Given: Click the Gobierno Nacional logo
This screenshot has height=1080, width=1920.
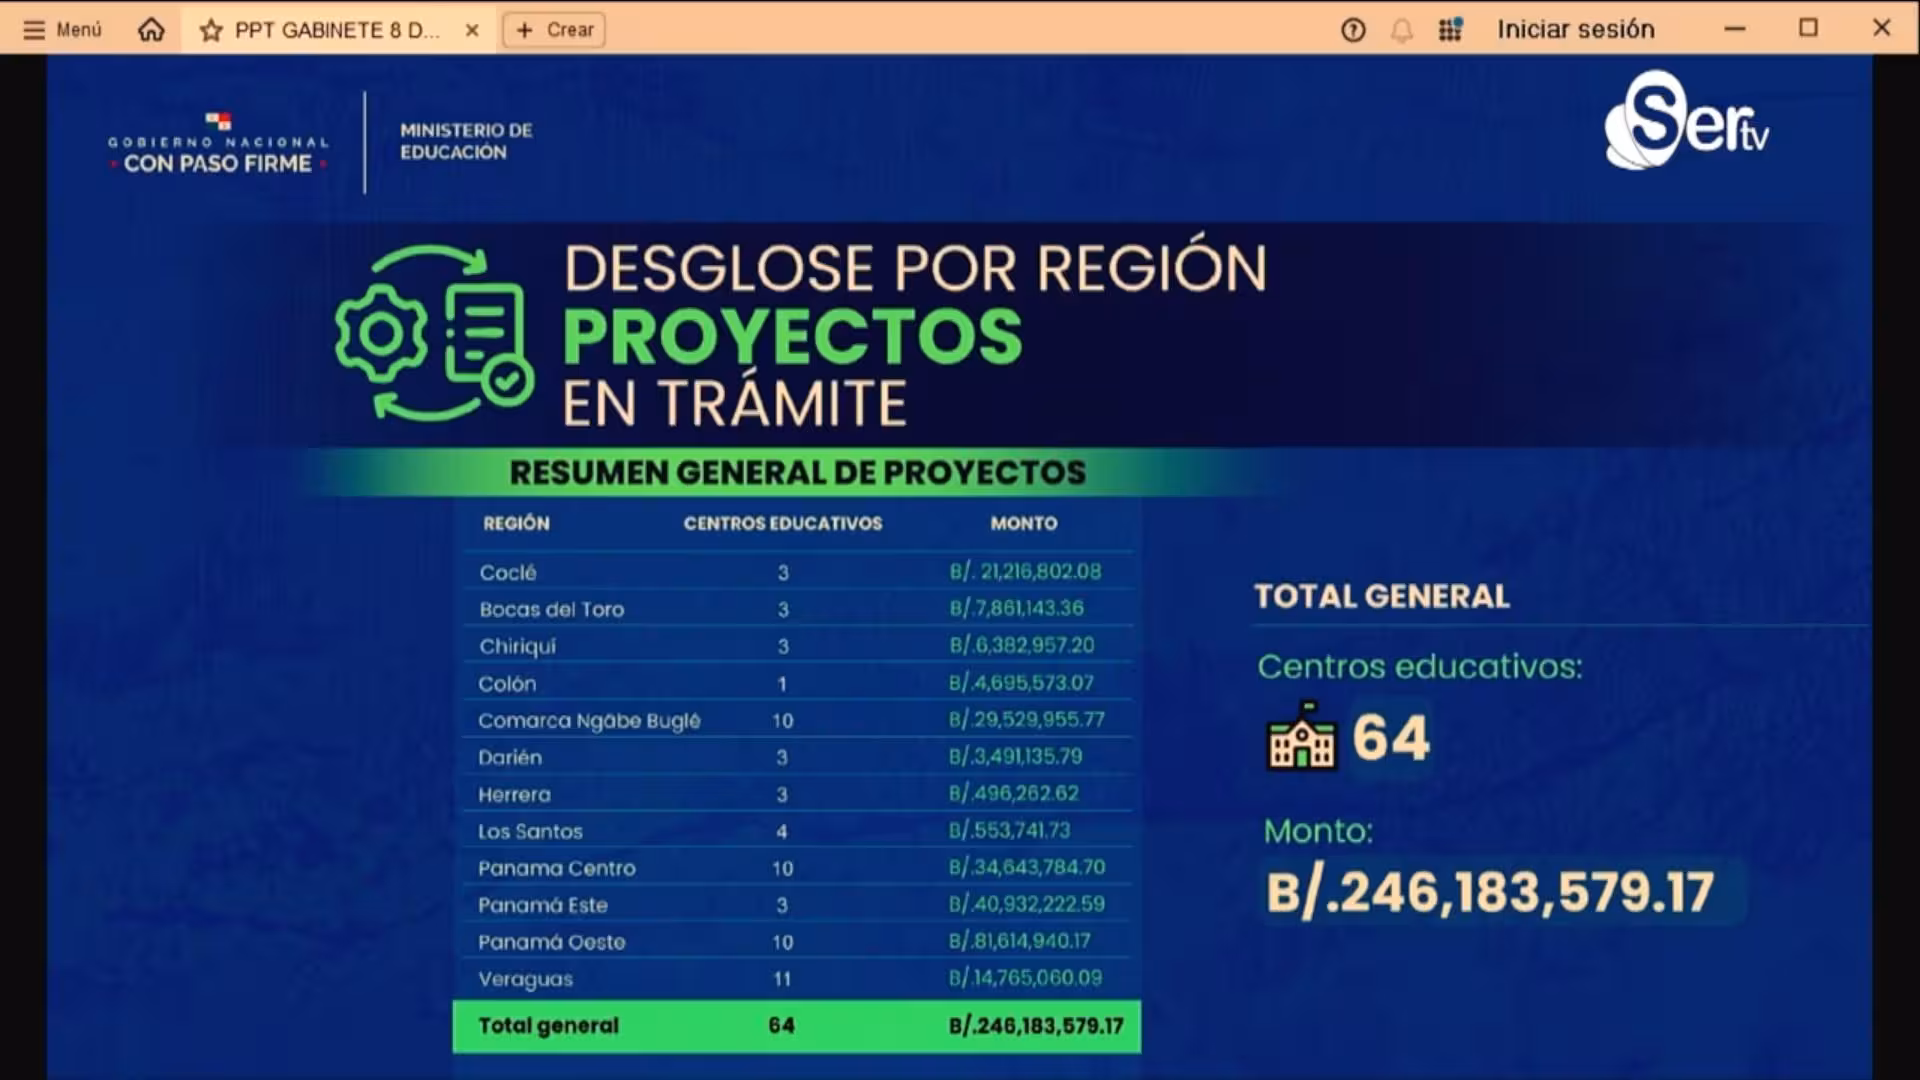Looking at the screenshot, I should pos(218,143).
